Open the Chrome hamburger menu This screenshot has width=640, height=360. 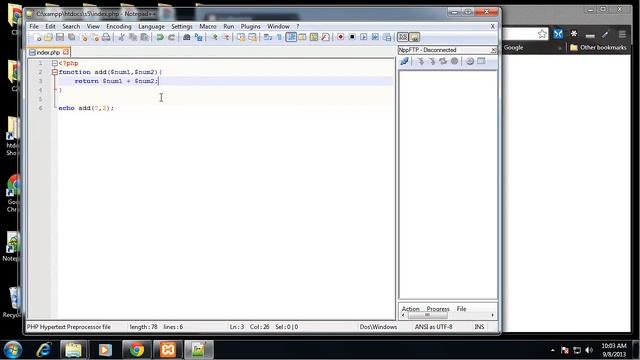coord(622,34)
